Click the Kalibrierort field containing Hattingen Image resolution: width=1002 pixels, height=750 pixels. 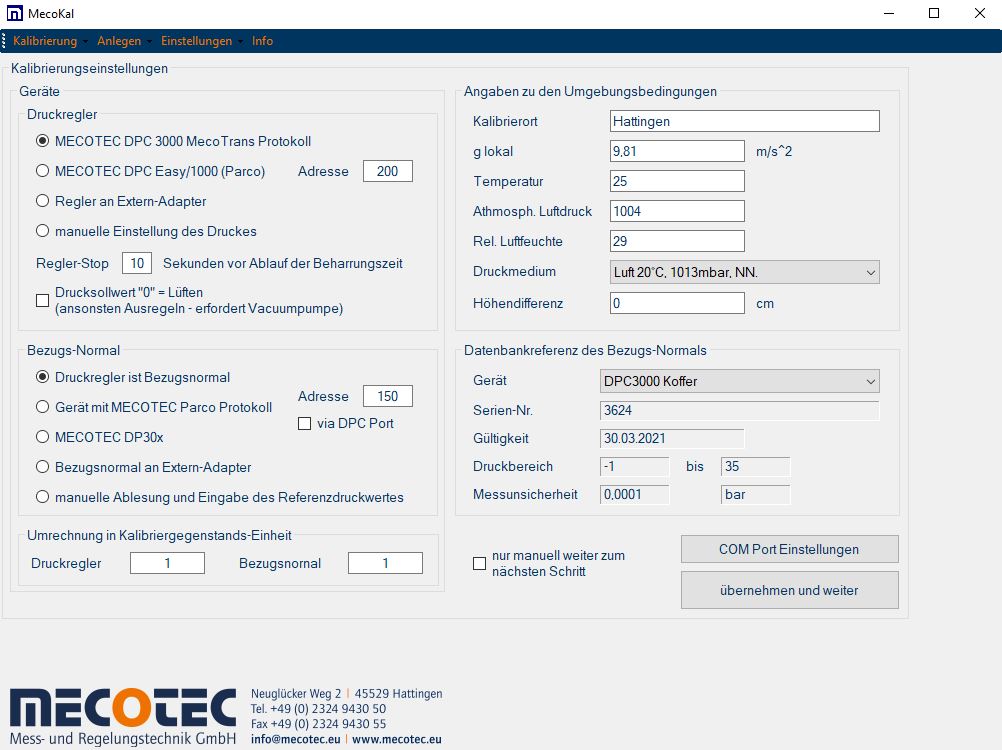[744, 121]
